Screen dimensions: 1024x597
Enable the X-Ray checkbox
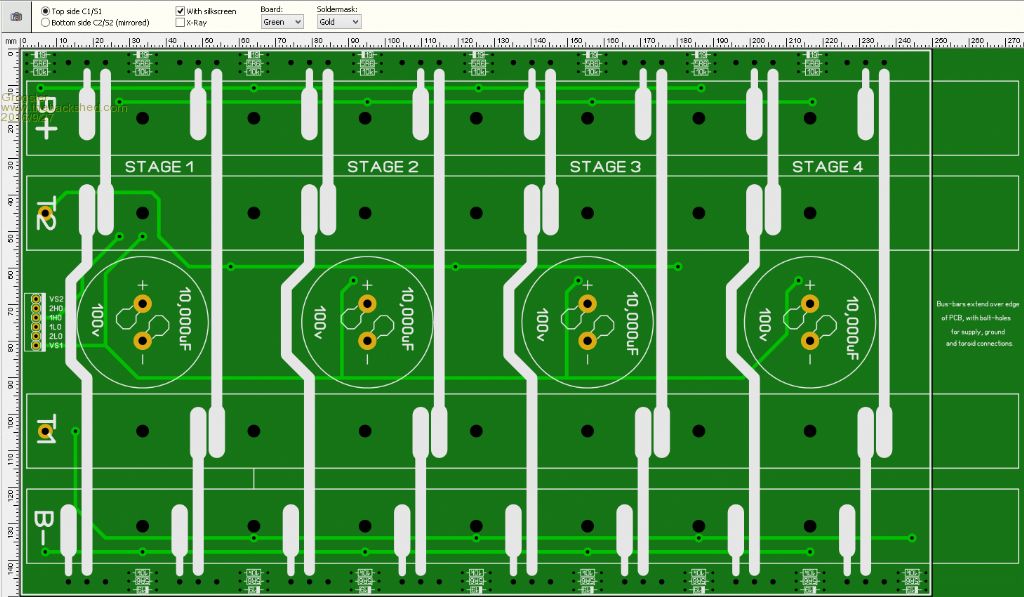pos(180,21)
